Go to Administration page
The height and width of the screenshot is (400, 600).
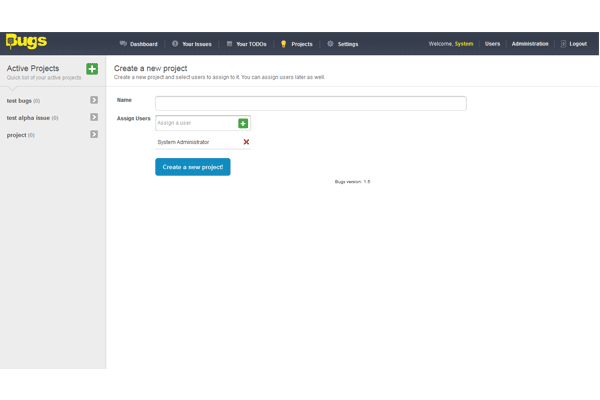click(x=530, y=44)
